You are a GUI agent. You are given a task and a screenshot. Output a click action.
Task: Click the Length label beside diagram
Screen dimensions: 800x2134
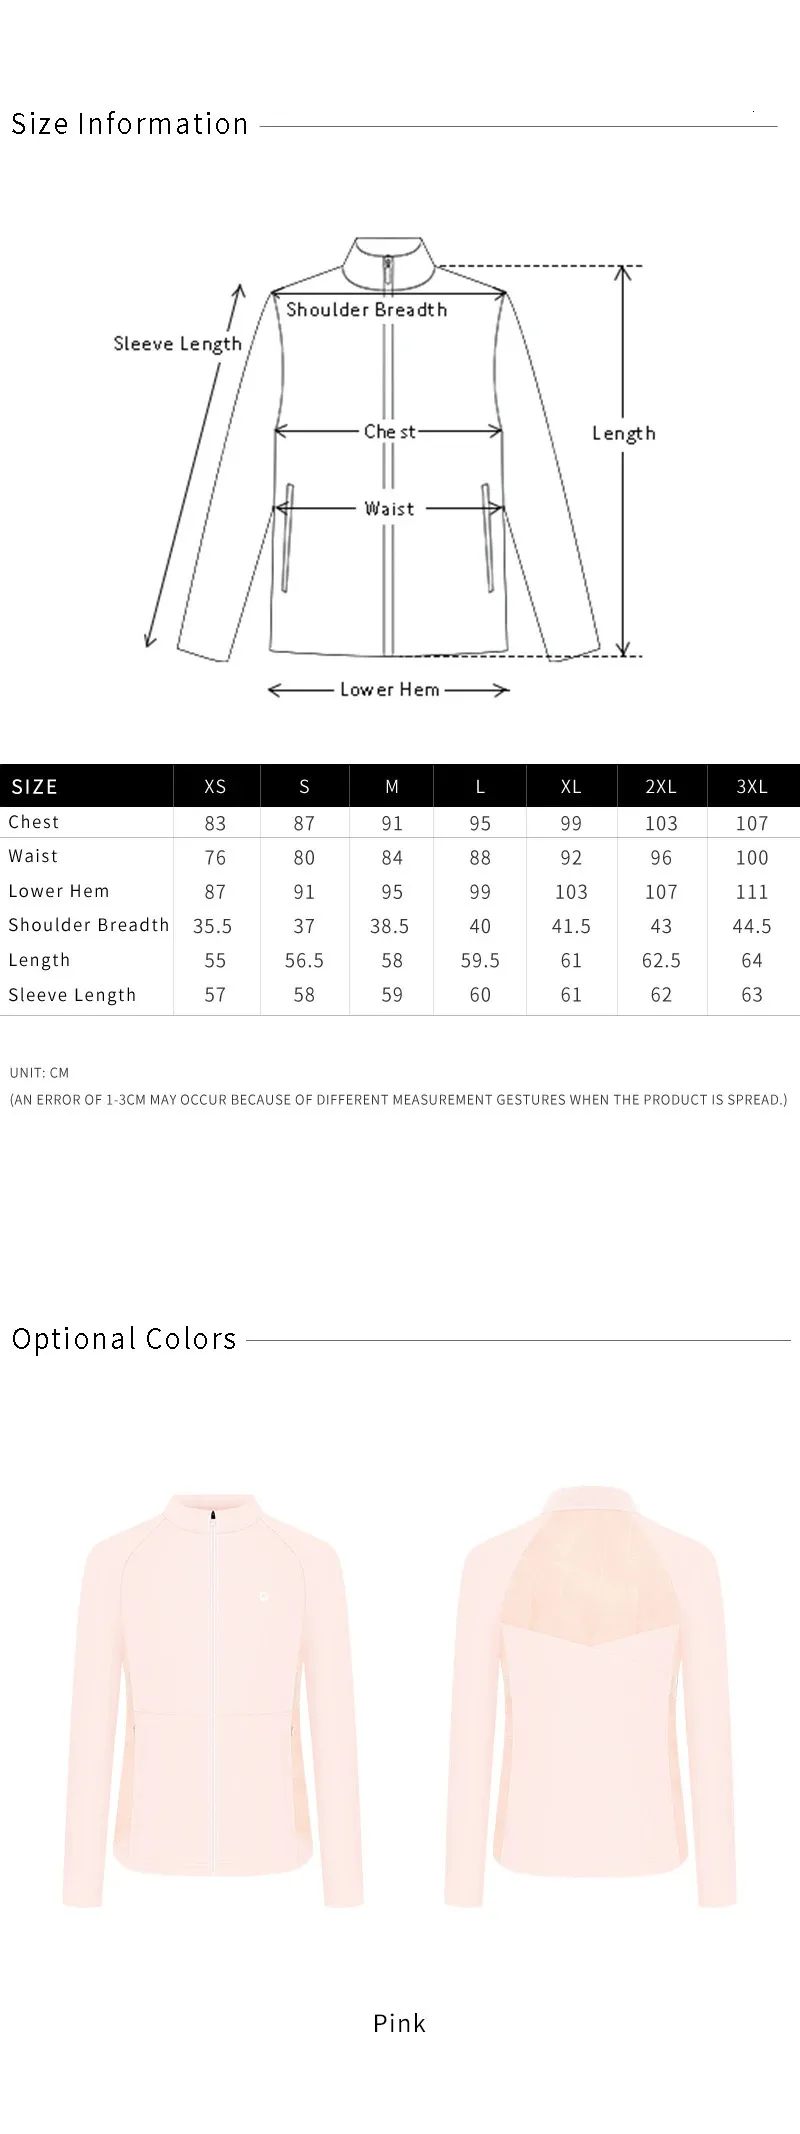624,433
